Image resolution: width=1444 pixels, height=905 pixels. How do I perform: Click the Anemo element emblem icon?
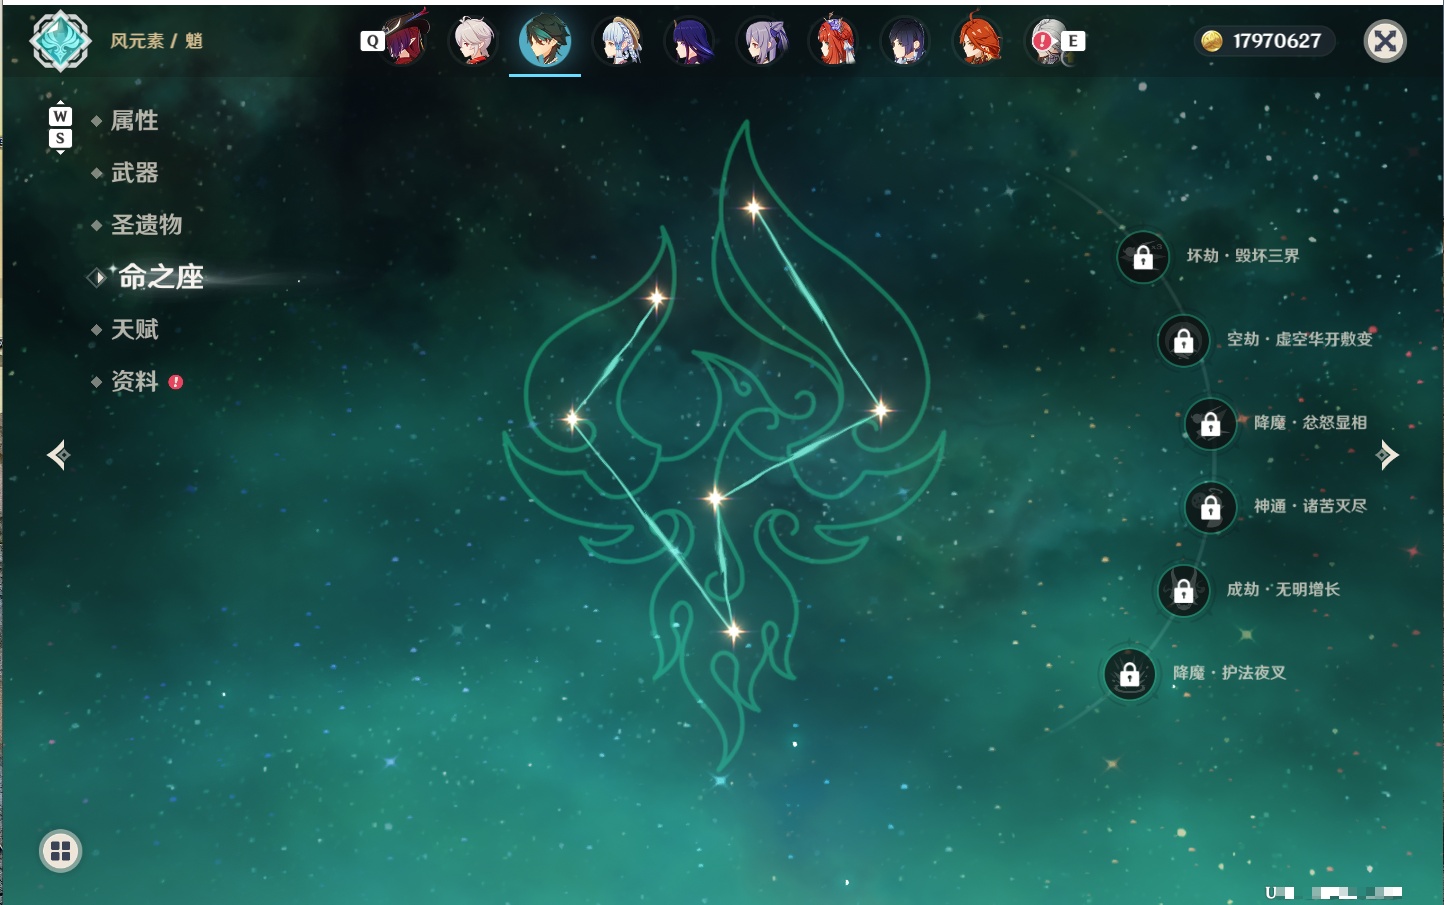coord(60,41)
